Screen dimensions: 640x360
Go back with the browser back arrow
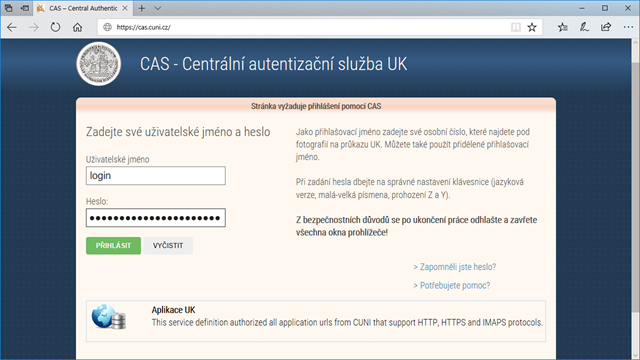[x=12, y=27]
